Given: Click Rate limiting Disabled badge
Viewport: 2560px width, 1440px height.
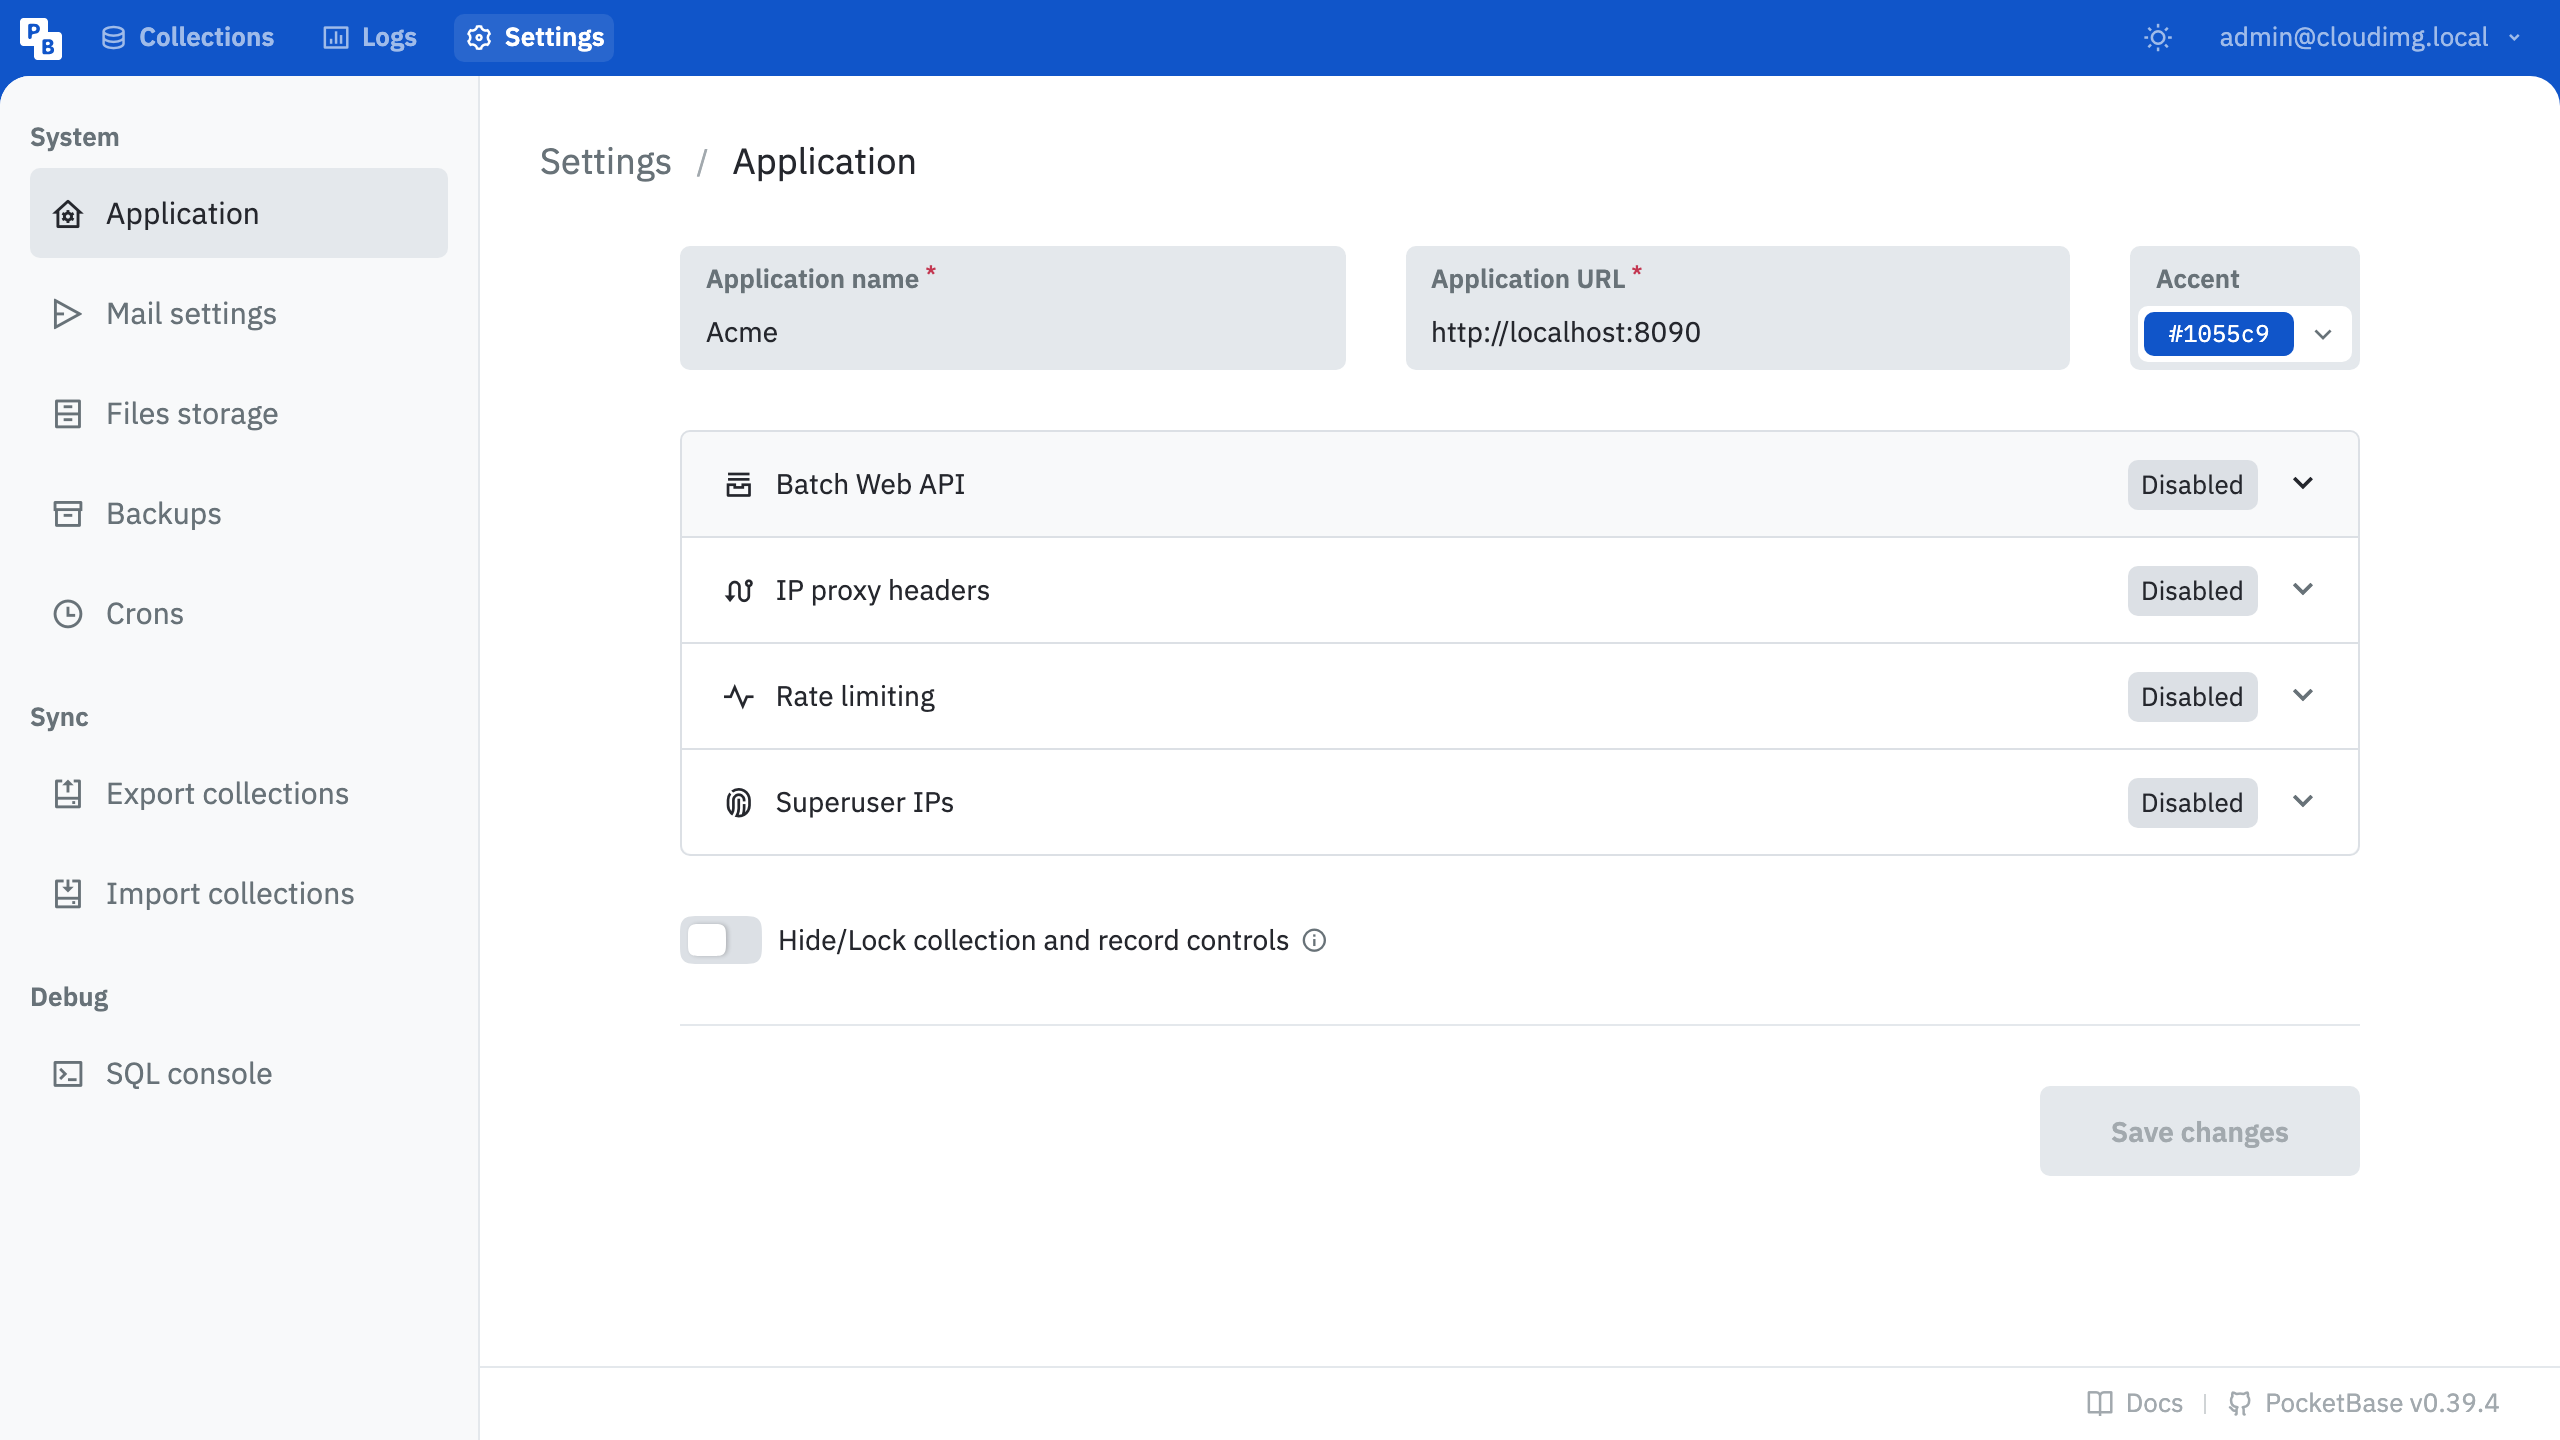Looking at the screenshot, I should 2192,697.
